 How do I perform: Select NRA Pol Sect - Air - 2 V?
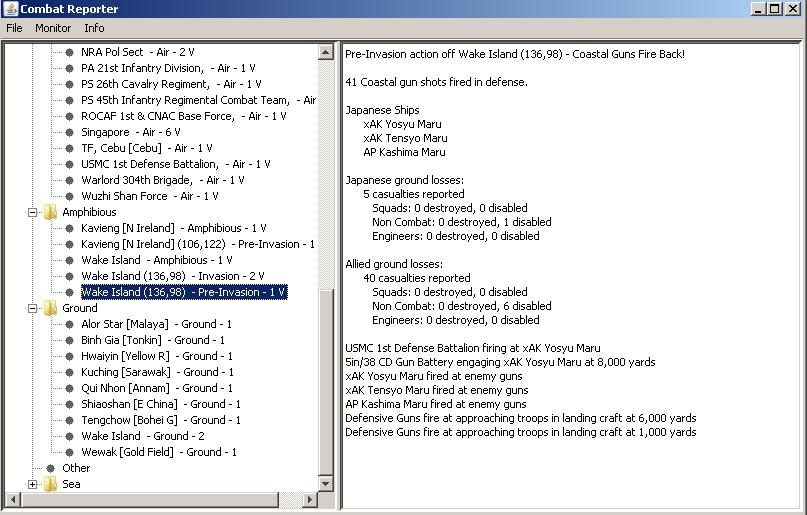click(138, 52)
